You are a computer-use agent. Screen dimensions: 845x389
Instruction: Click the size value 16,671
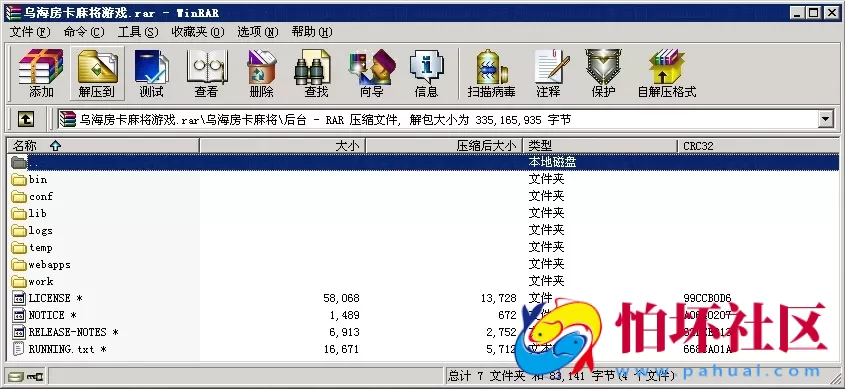pyautogui.click(x=341, y=349)
